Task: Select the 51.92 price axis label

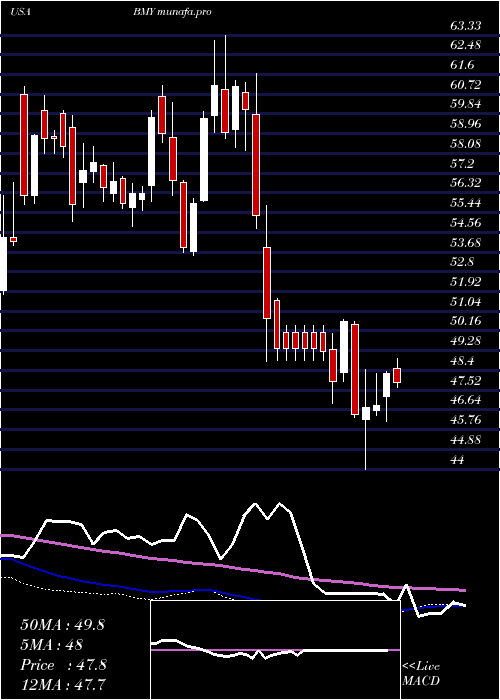Action: (x=466, y=282)
